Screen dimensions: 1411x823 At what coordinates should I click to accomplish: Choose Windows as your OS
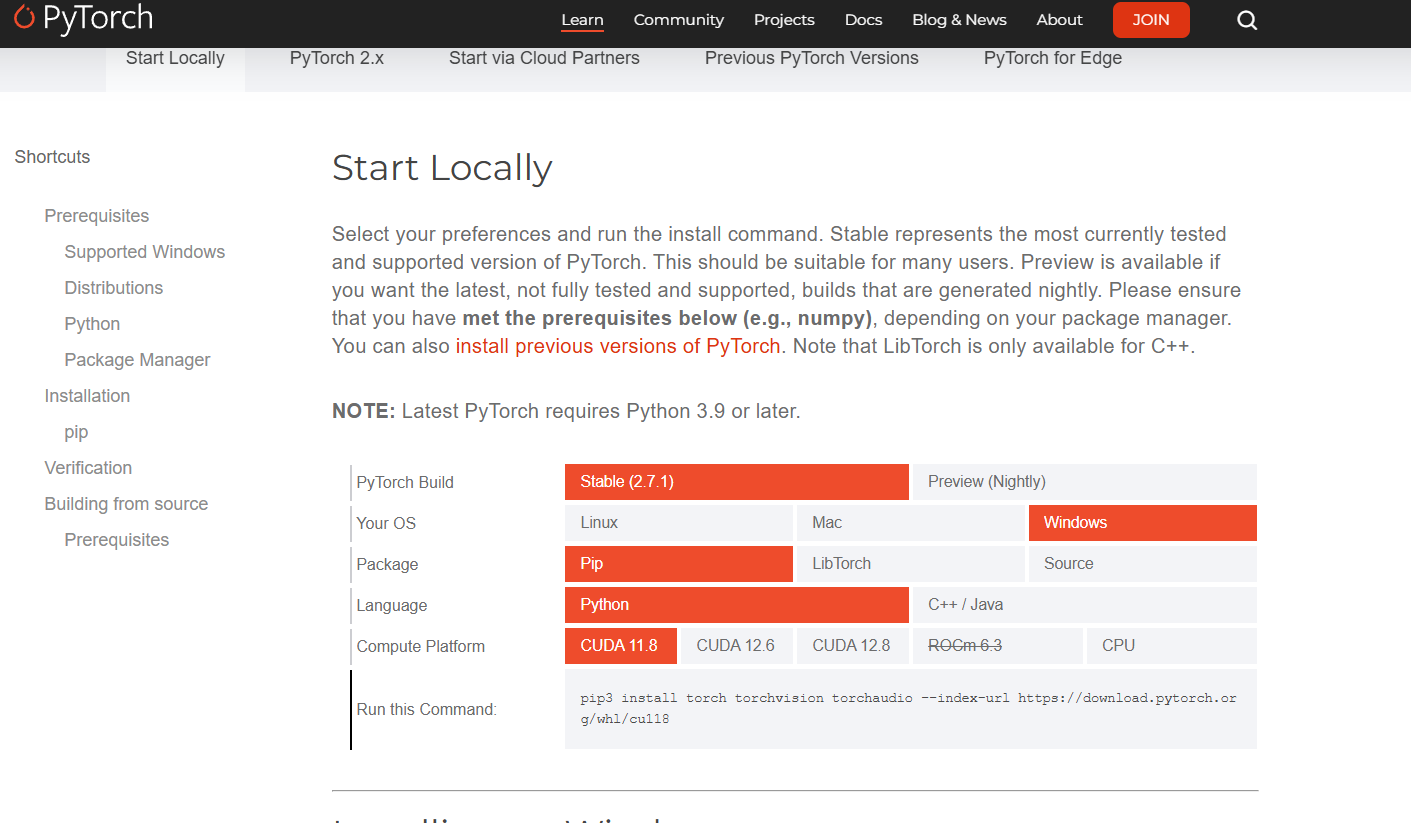[x=1143, y=523]
